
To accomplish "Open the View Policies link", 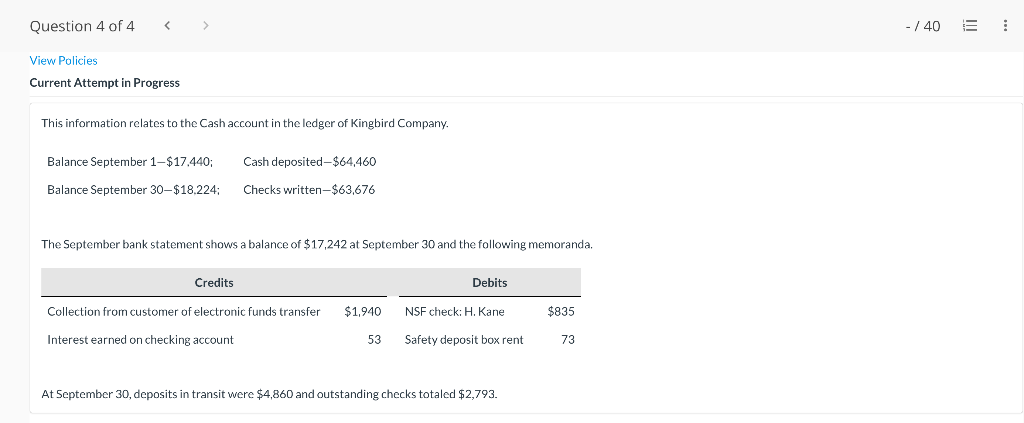I will [63, 61].
